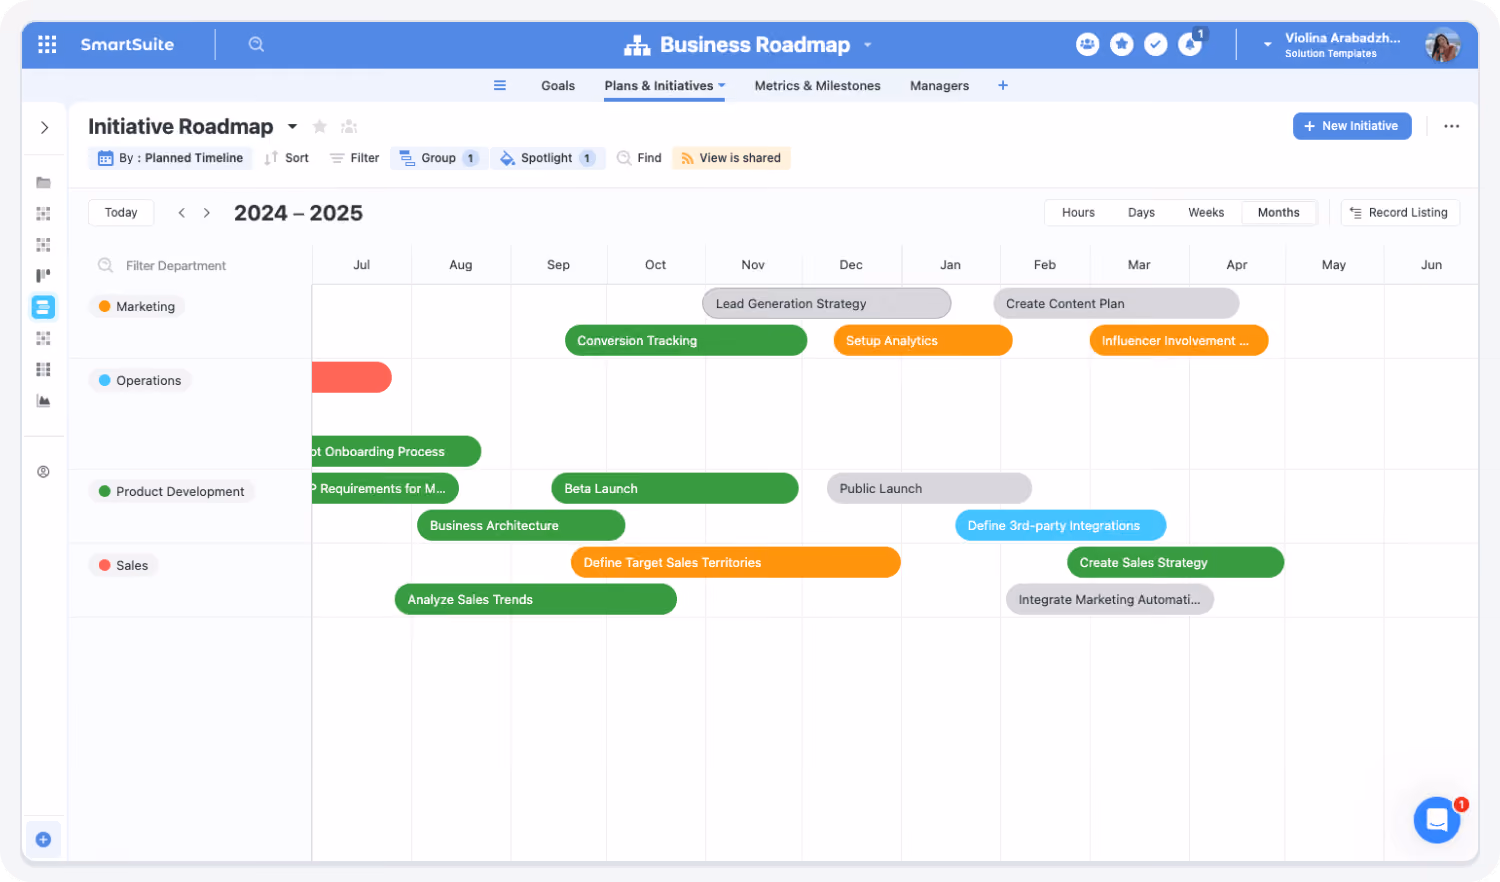The width and height of the screenshot is (1500, 882).
Task: Open the Setup Analytics bar
Action: pyautogui.click(x=923, y=340)
